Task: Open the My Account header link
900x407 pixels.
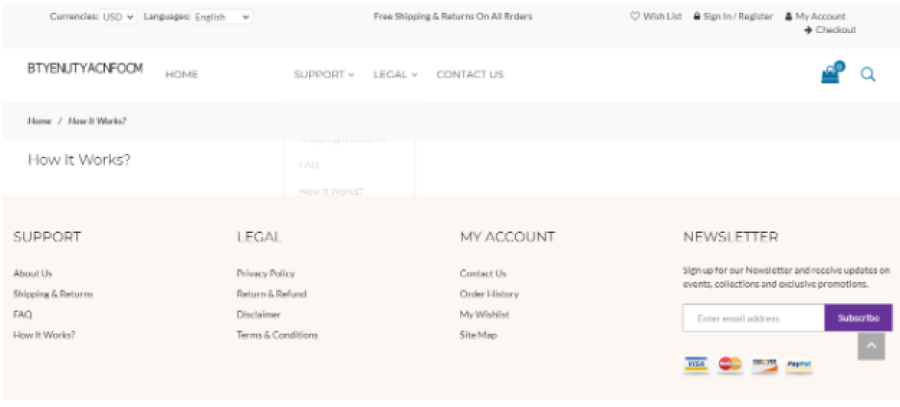Action: point(820,16)
